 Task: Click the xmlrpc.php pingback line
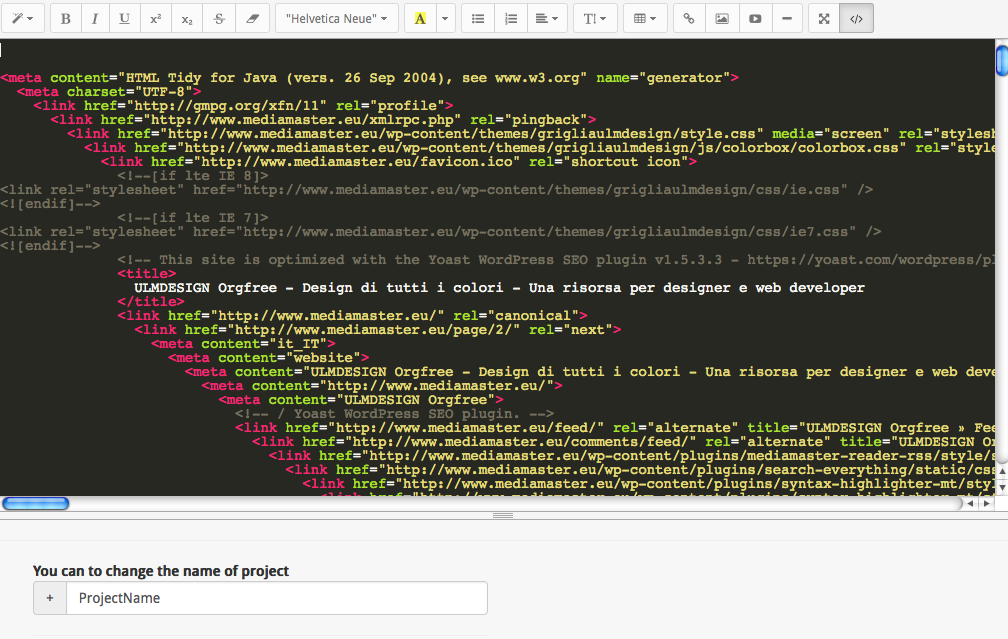323,120
